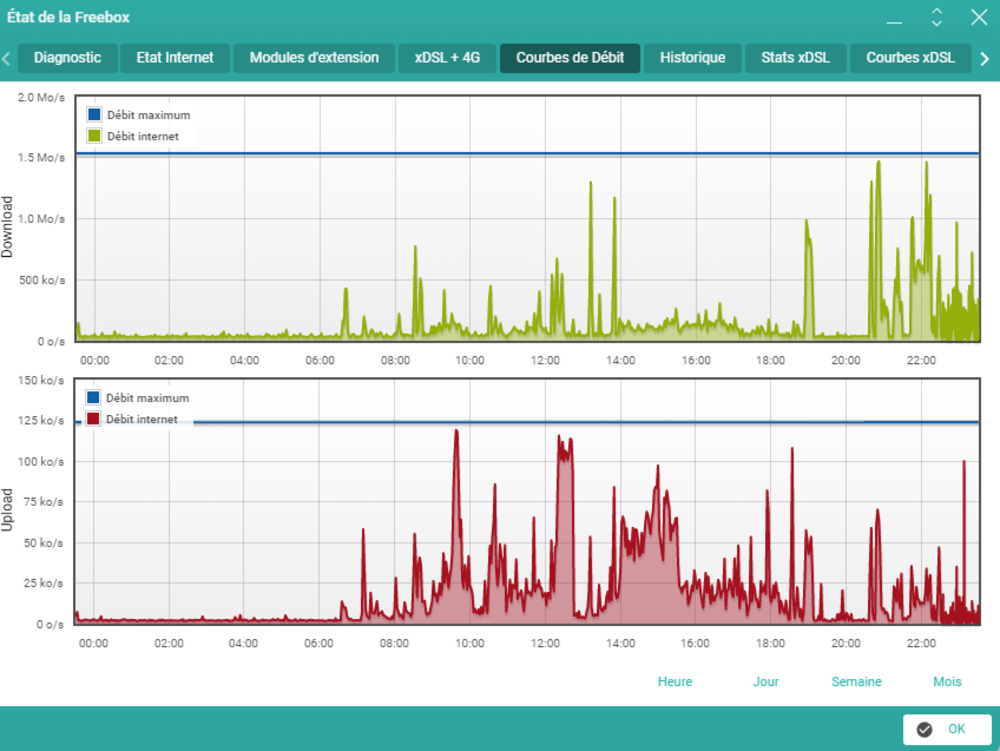The width and height of the screenshot is (1000, 751).
Task: Open the Modules d'extension tab
Action: click(x=314, y=58)
